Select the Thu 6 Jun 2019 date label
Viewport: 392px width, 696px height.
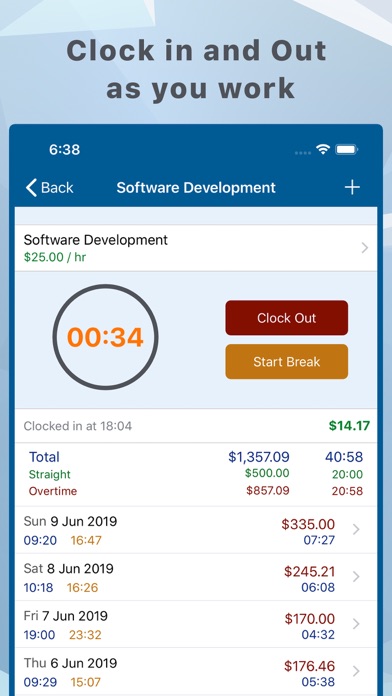(x=70, y=663)
